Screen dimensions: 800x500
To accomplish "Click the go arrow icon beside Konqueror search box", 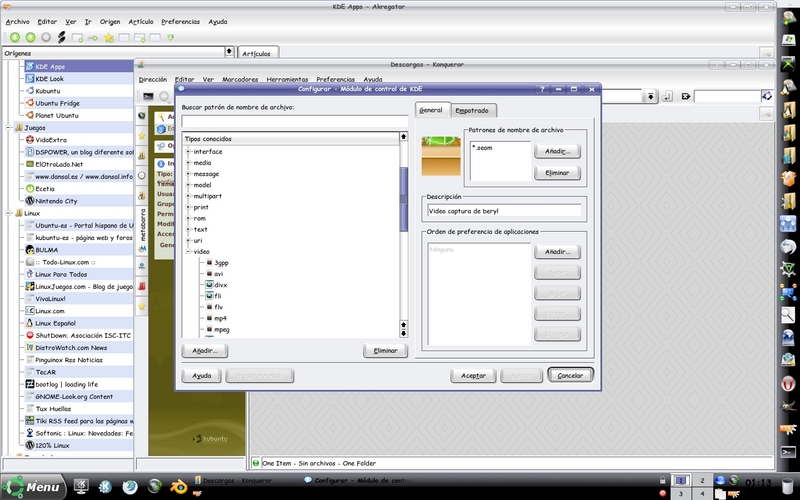I will point(686,96).
